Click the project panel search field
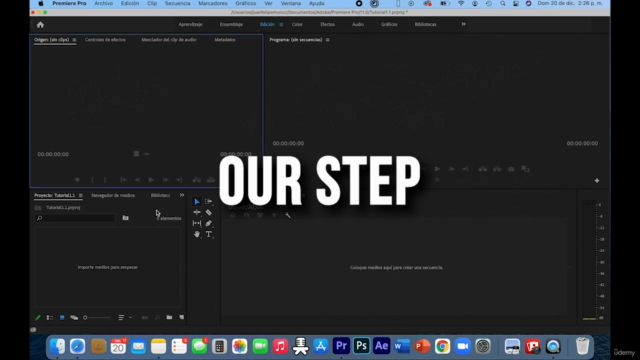The image size is (640, 360). pyautogui.click(x=76, y=218)
